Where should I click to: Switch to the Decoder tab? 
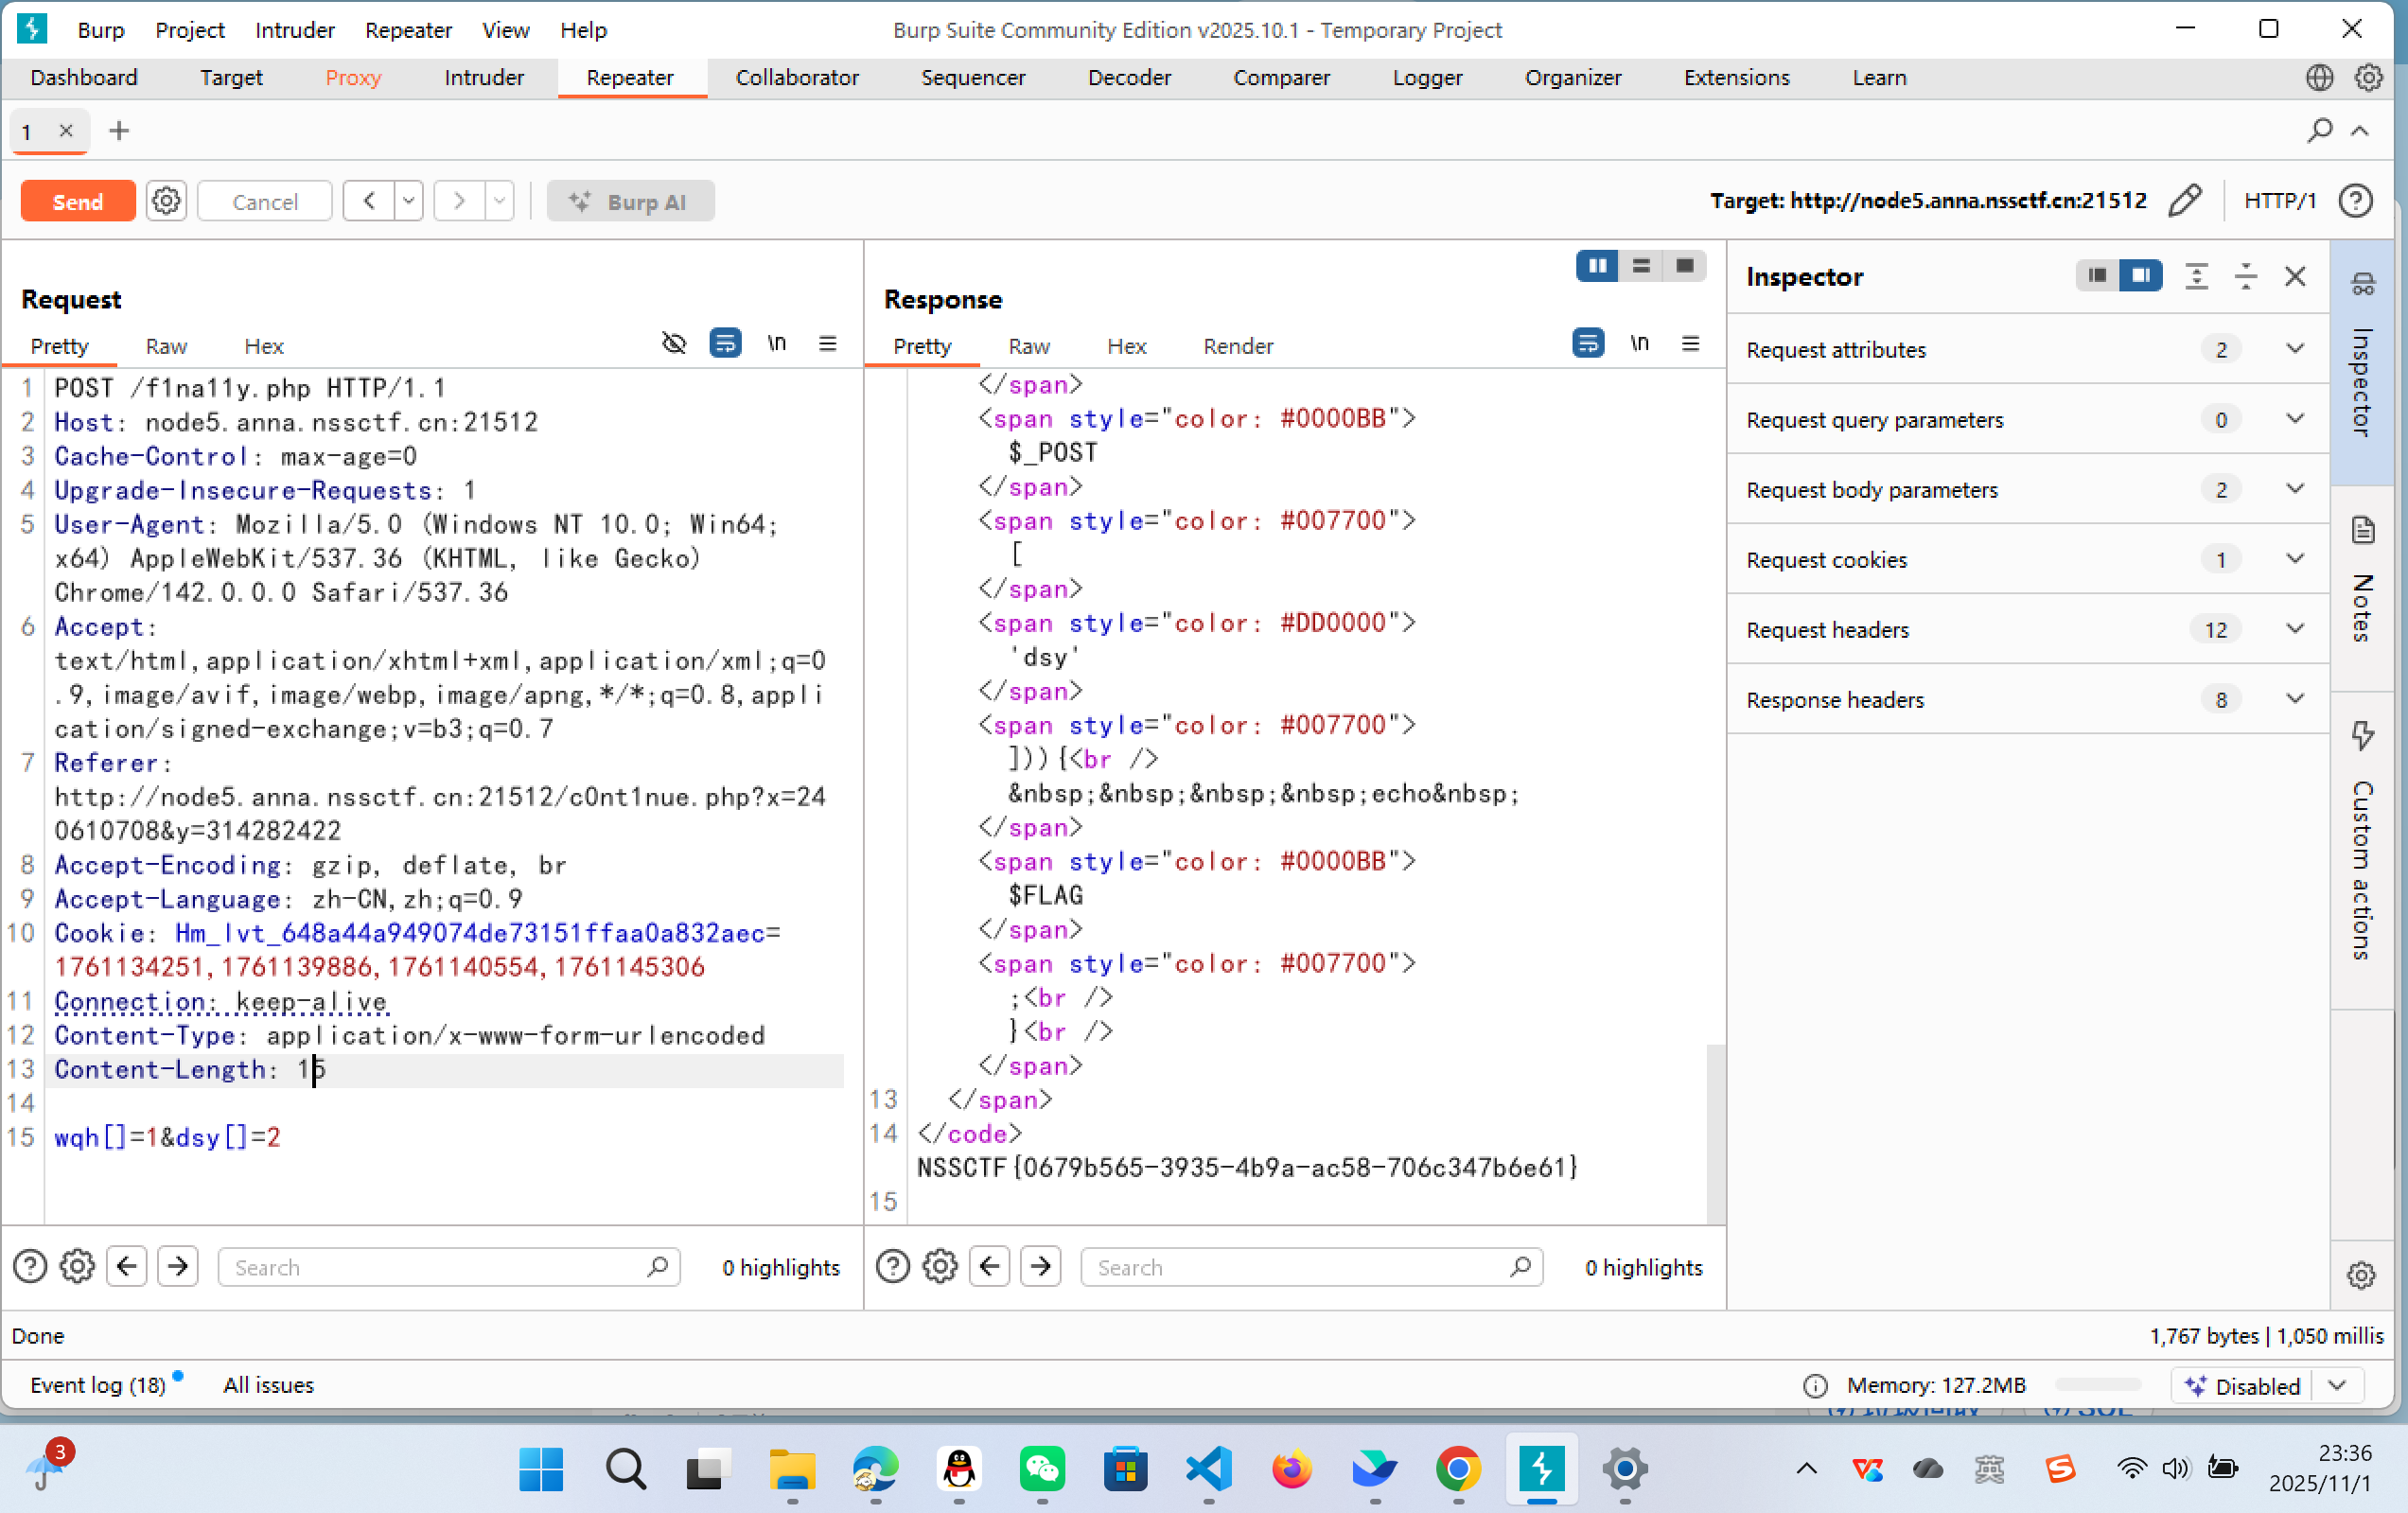[x=1128, y=78]
